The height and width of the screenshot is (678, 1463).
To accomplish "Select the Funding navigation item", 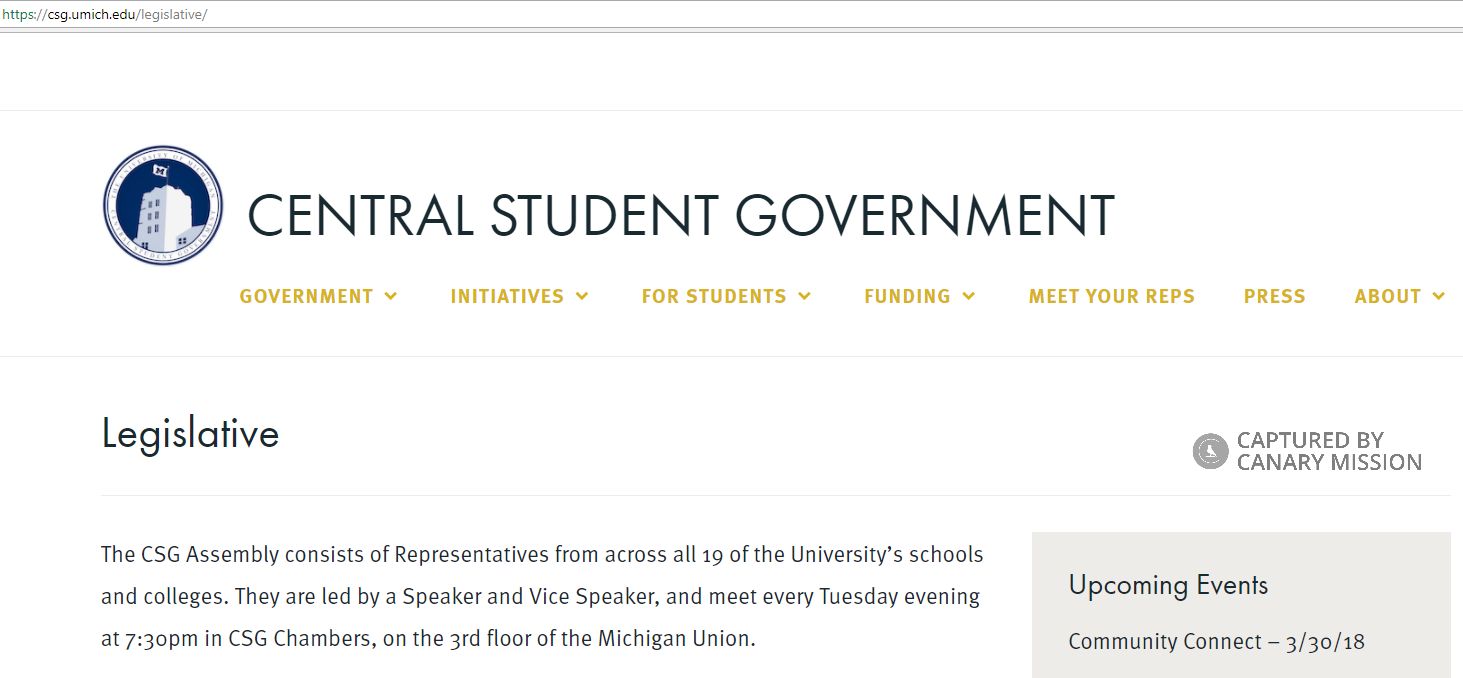I will click(907, 296).
